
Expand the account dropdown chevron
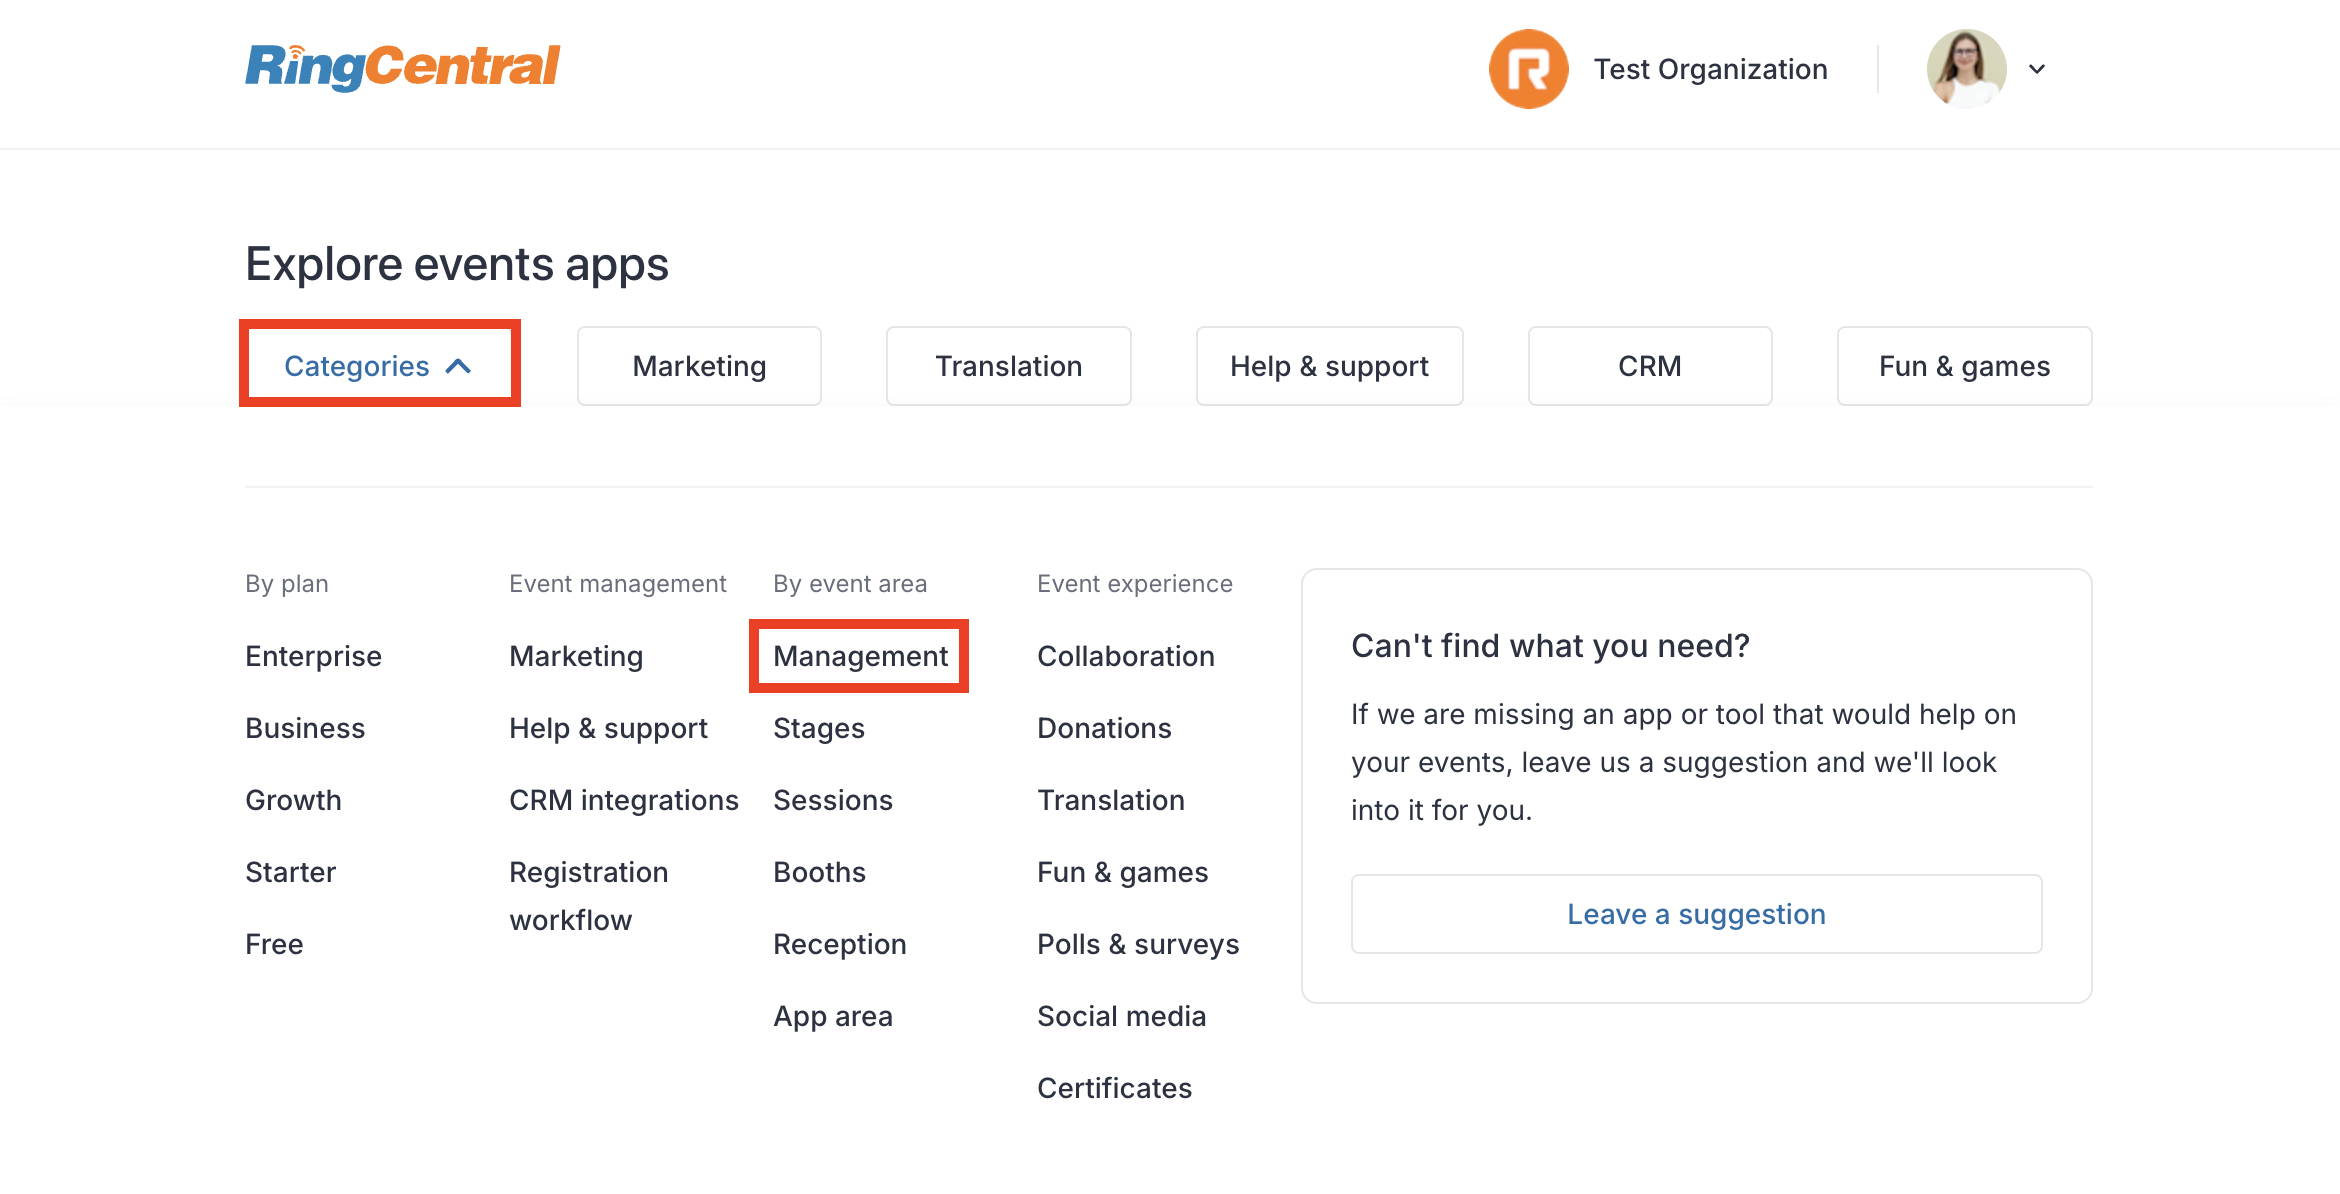(x=2037, y=69)
